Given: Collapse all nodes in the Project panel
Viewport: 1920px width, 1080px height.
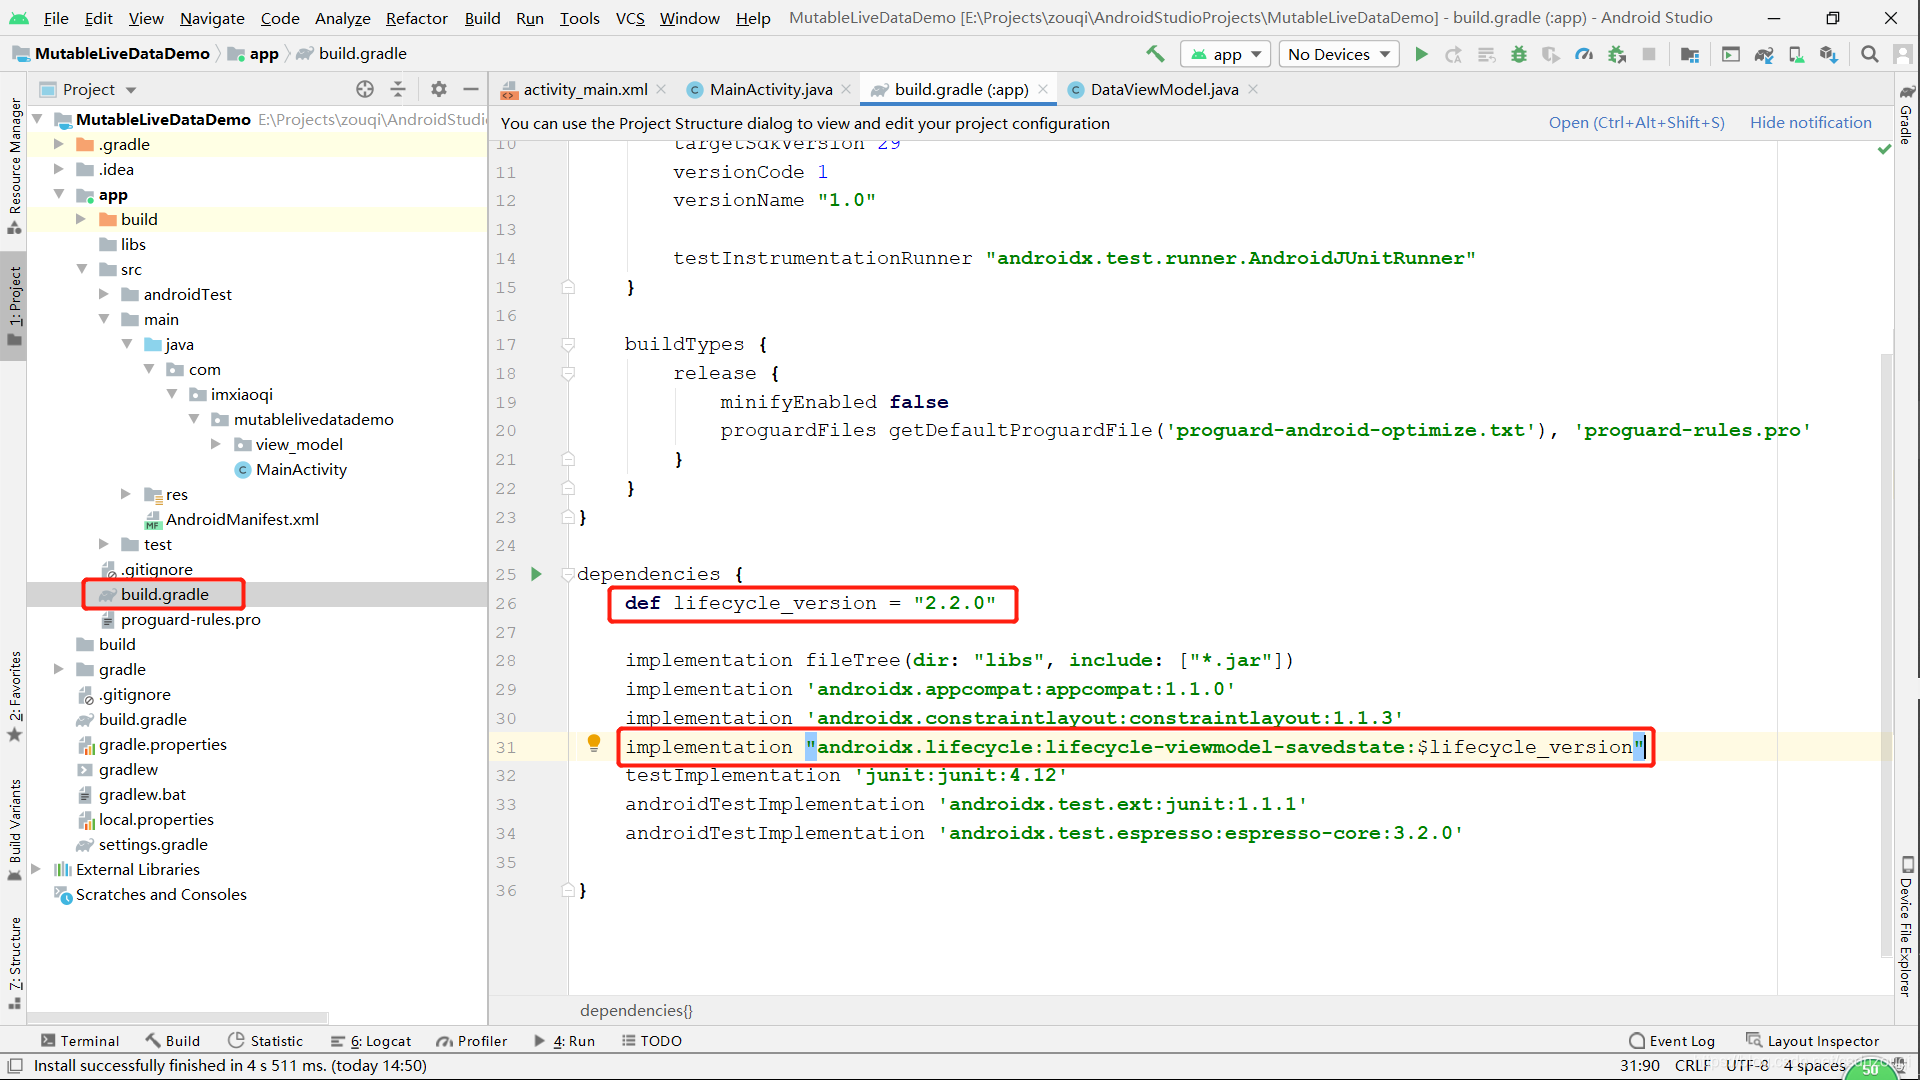Looking at the screenshot, I should pyautogui.click(x=398, y=89).
